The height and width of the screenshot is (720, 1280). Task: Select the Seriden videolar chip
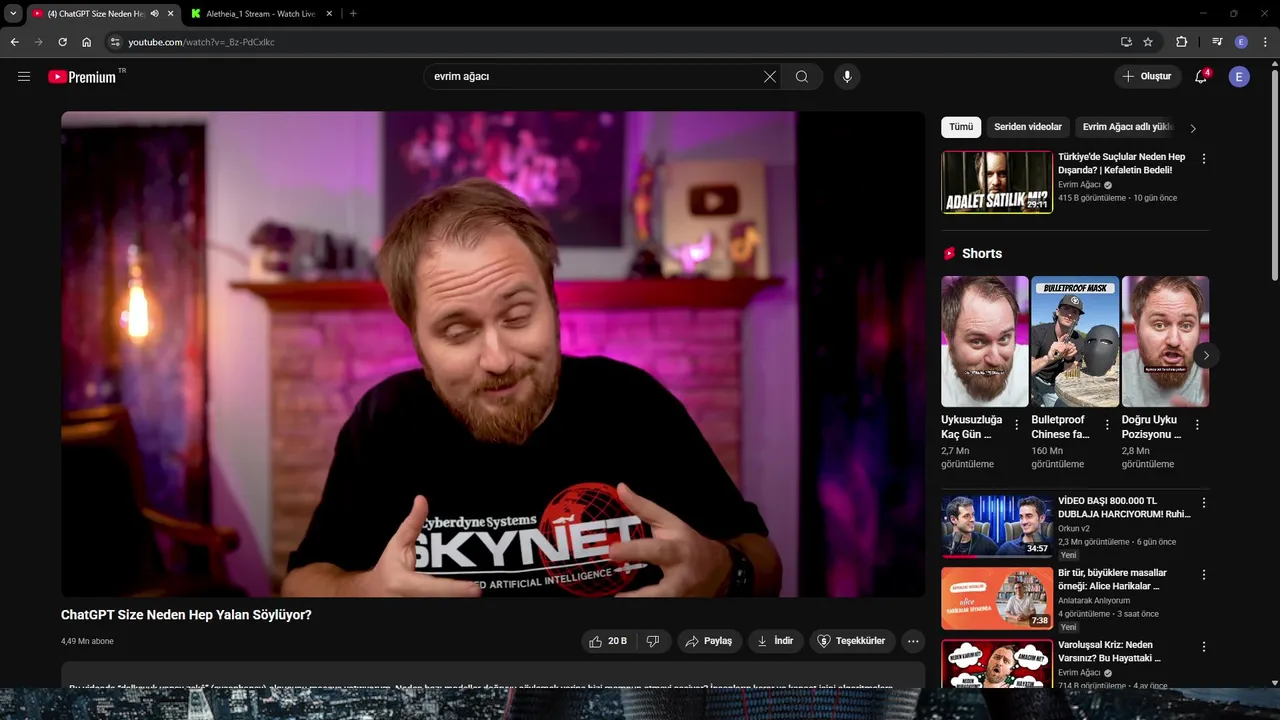click(x=1028, y=127)
